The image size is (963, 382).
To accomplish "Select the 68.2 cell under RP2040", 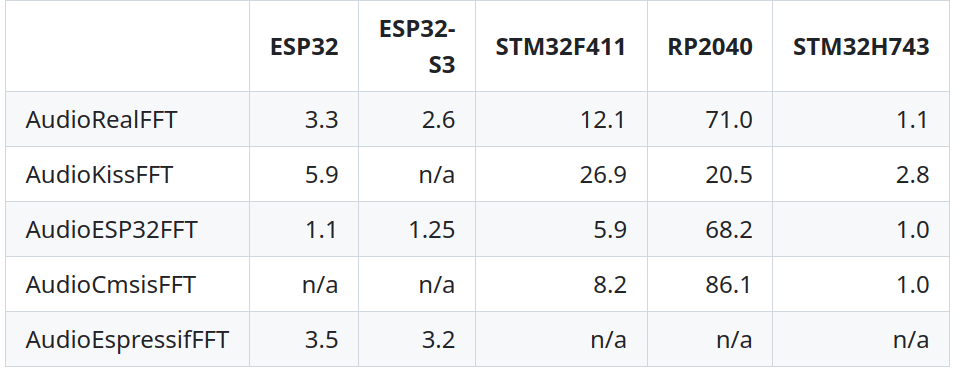I will coord(729,230).
